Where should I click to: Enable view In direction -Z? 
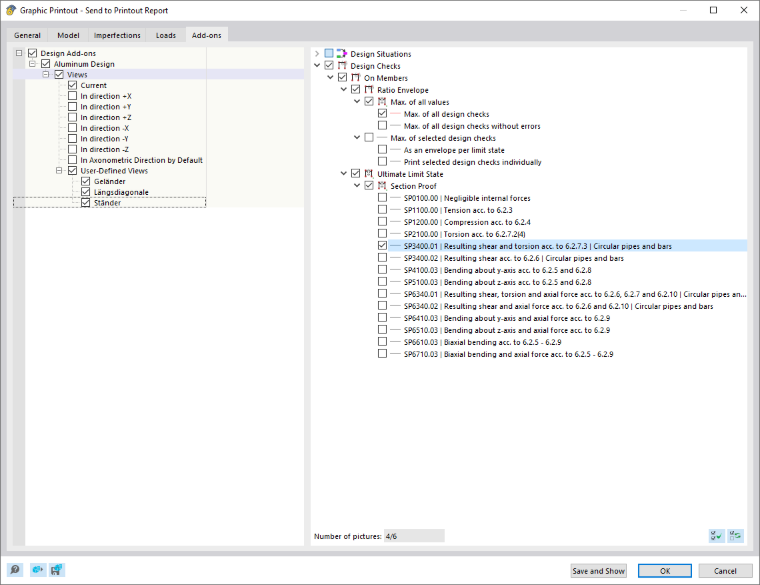click(x=73, y=149)
